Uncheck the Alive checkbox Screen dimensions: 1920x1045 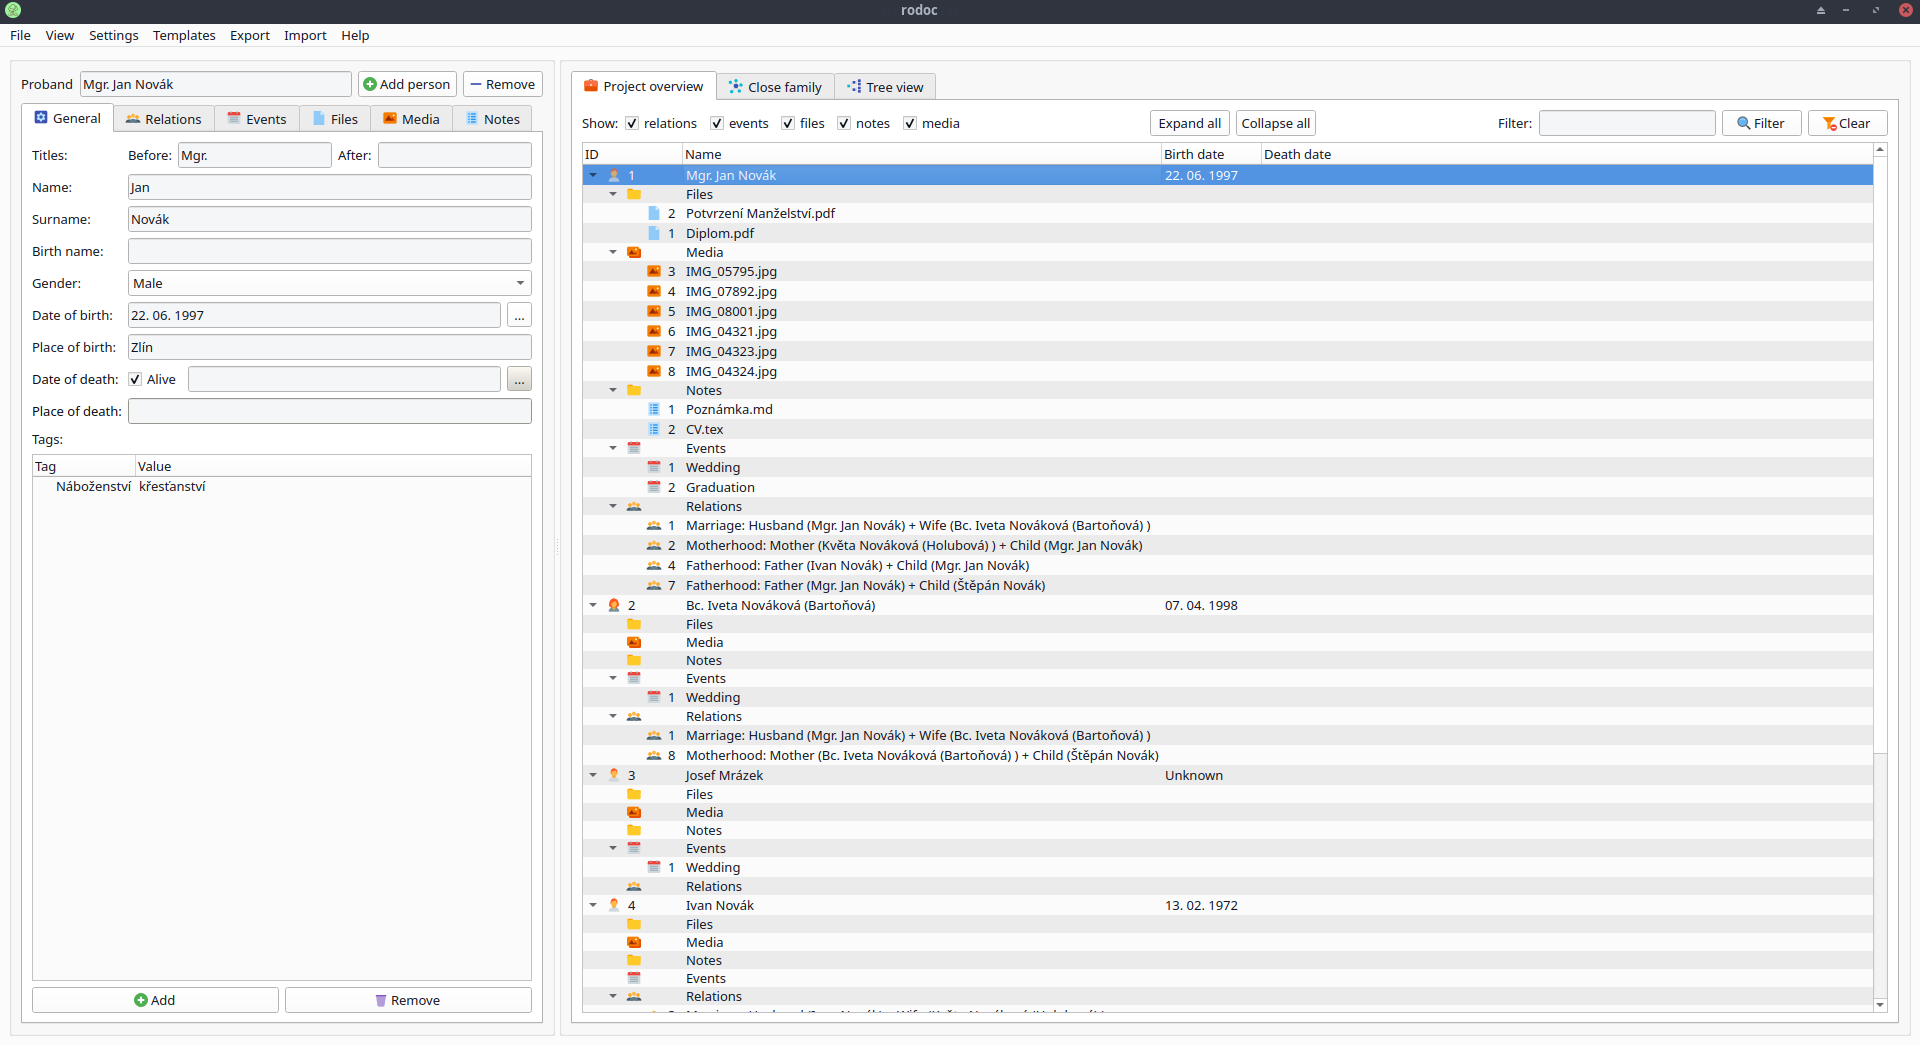click(x=135, y=379)
